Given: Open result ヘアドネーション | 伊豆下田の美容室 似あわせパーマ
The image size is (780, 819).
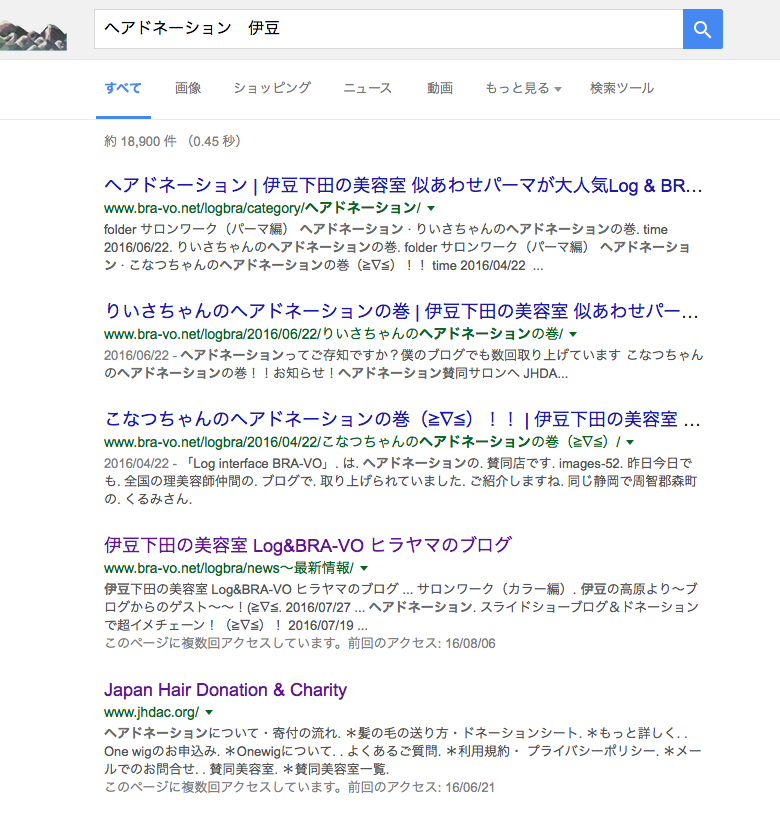Looking at the screenshot, I should (x=403, y=185).
